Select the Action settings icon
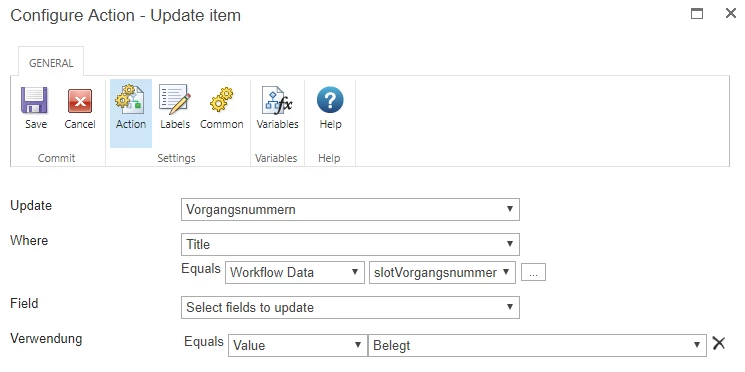This screenshot has height=372, width=745. click(130, 98)
